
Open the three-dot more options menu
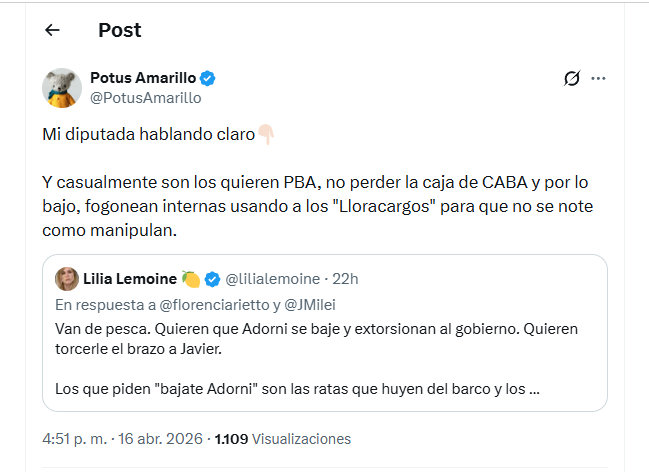tap(599, 78)
